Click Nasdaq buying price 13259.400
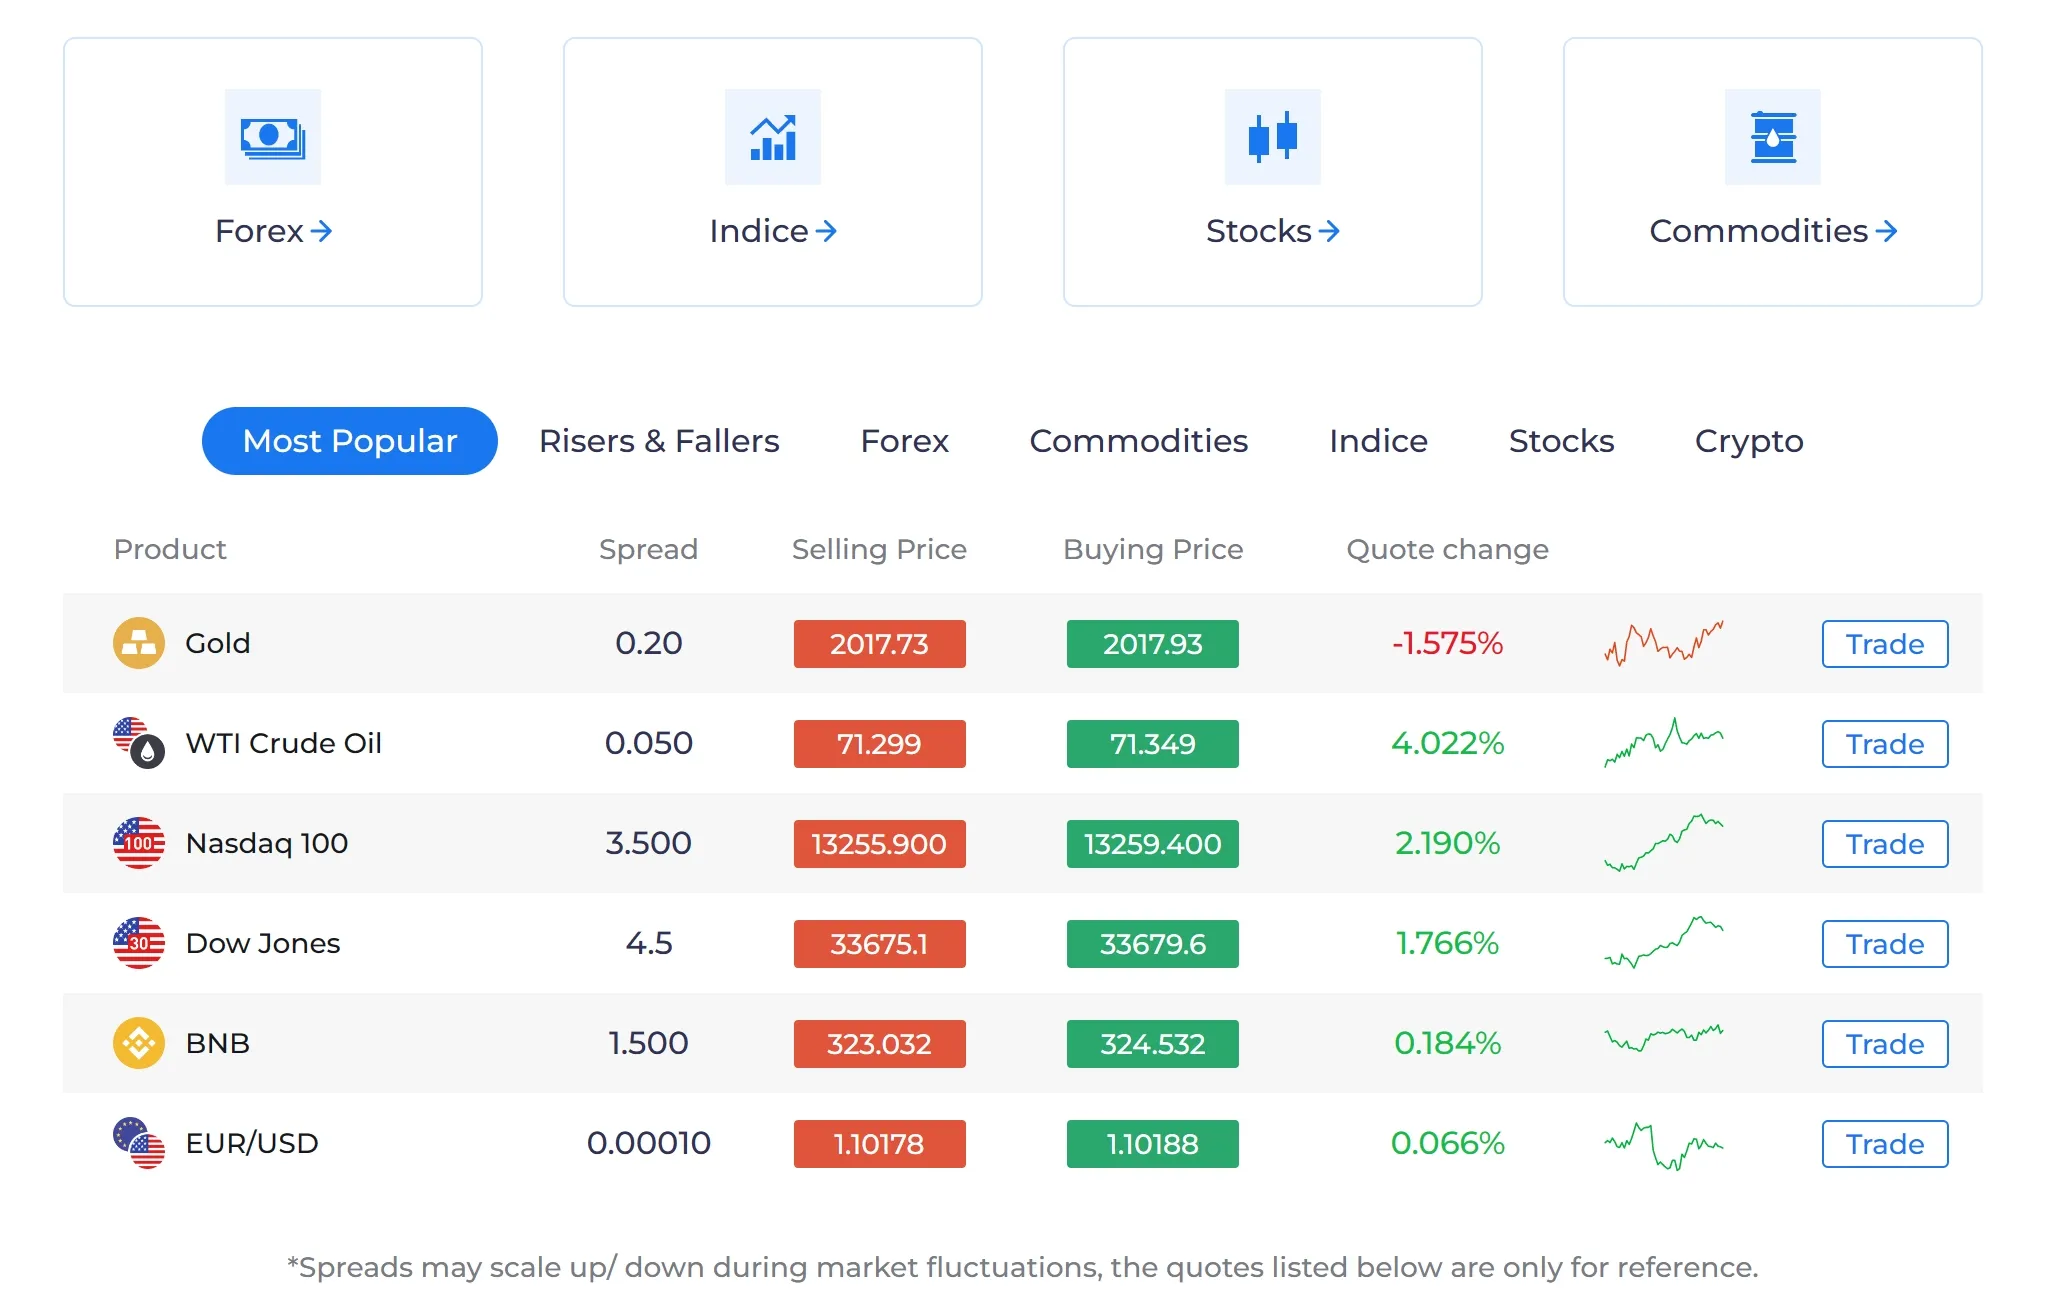 click(1153, 844)
